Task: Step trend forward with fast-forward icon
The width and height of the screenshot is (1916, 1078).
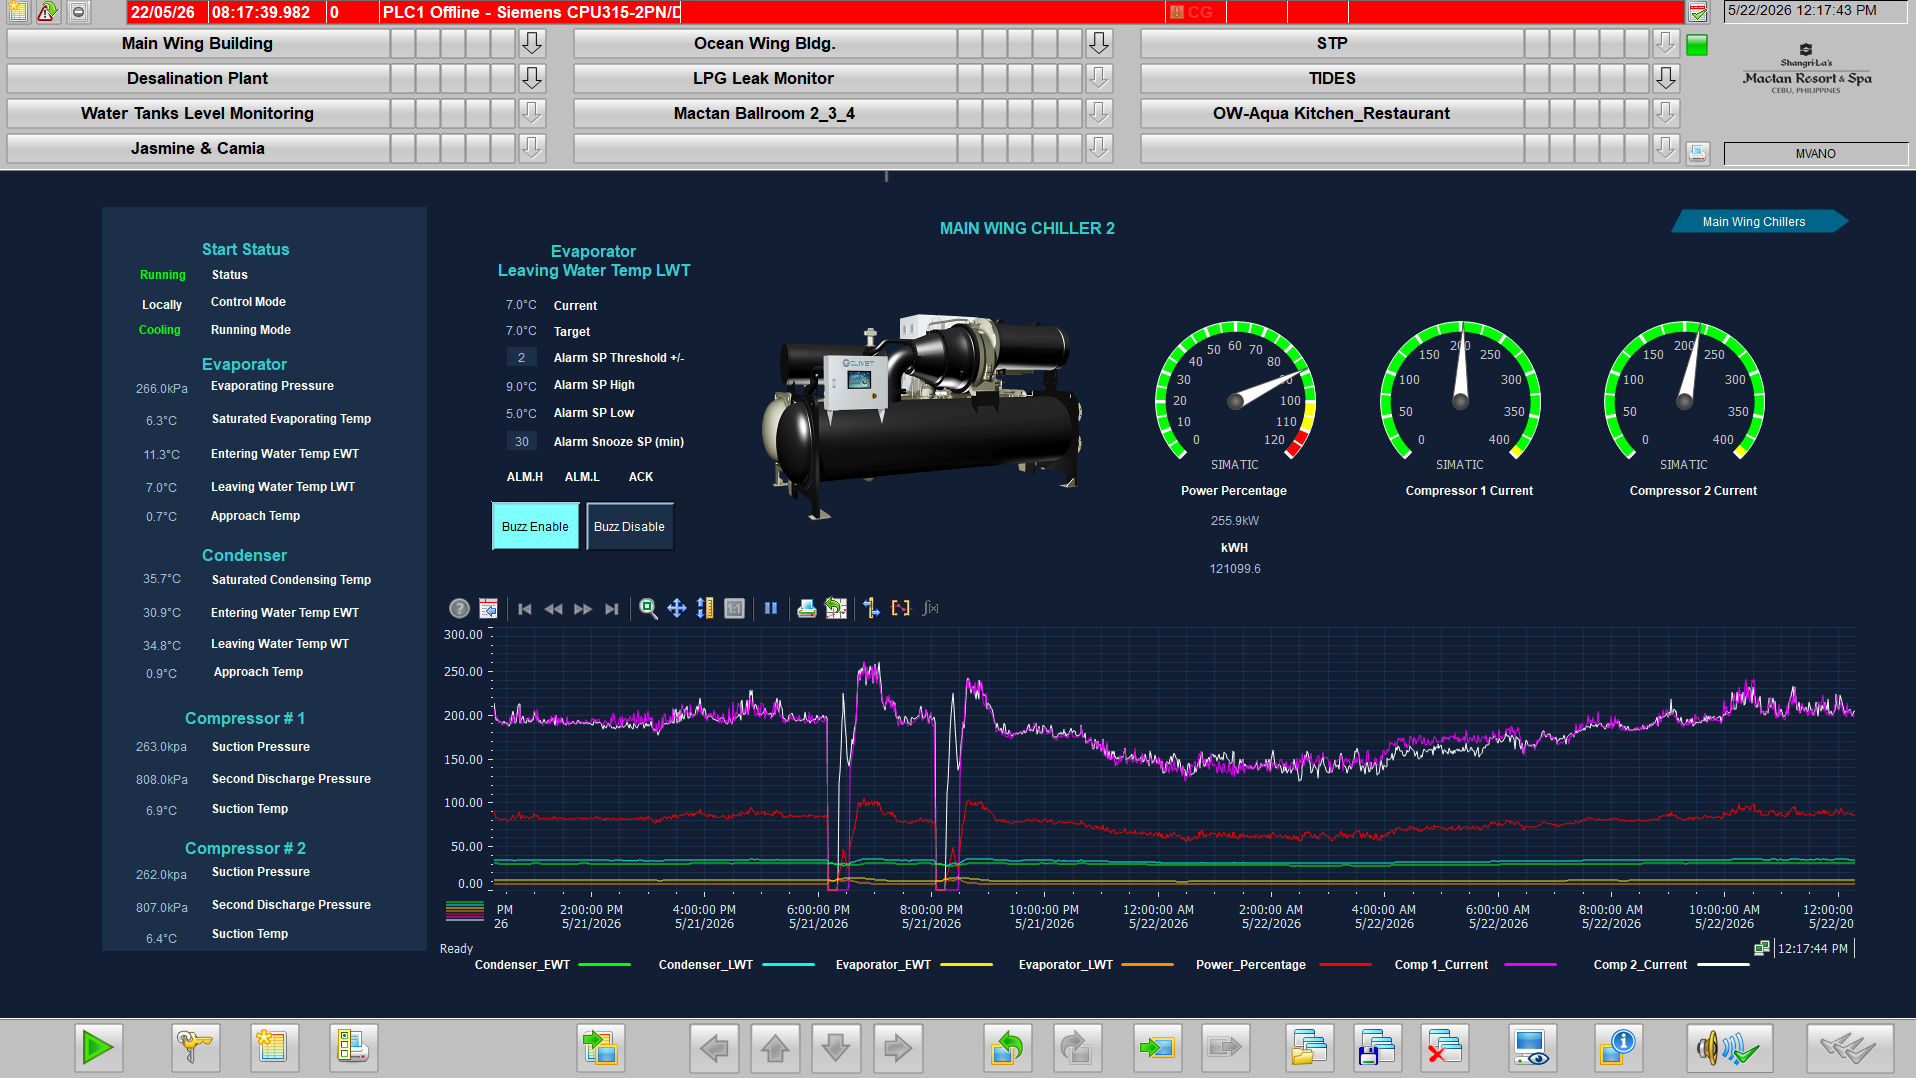Action: (x=583, y=608)
